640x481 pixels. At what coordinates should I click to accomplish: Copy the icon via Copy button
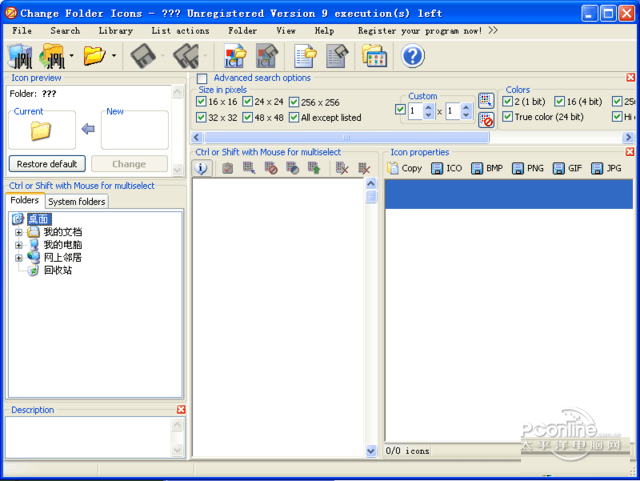[405, 169]
